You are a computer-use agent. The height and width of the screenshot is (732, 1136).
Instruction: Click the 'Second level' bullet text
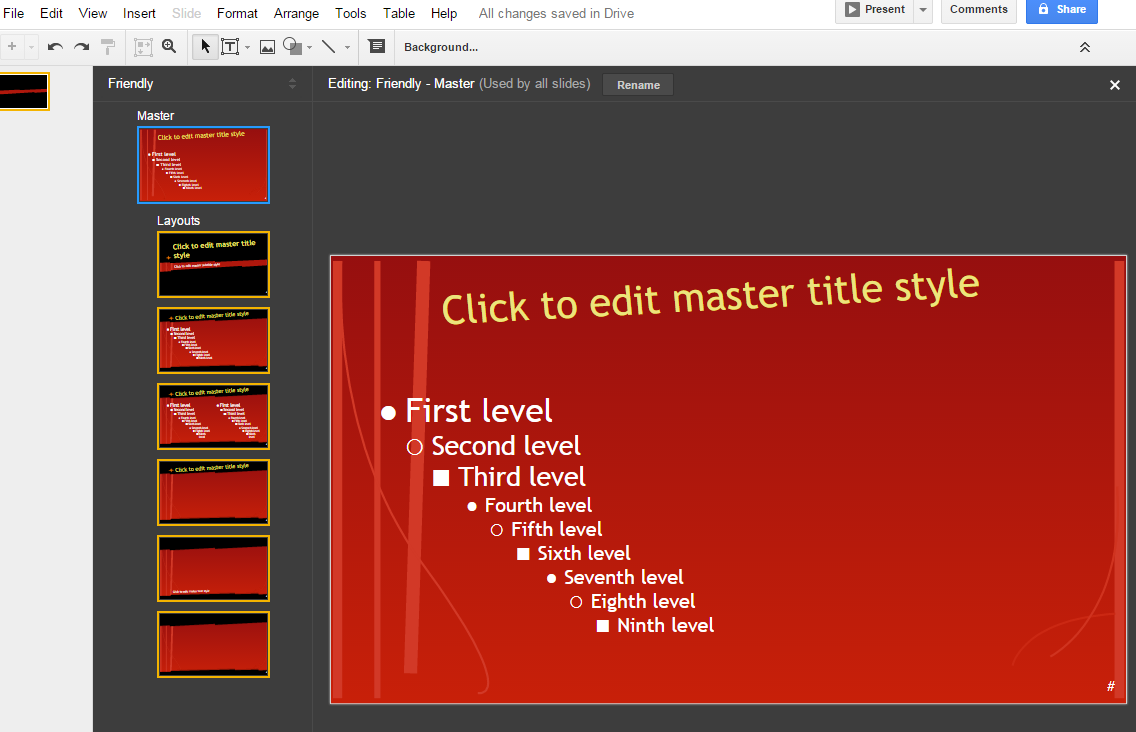[x=506, y=446]
